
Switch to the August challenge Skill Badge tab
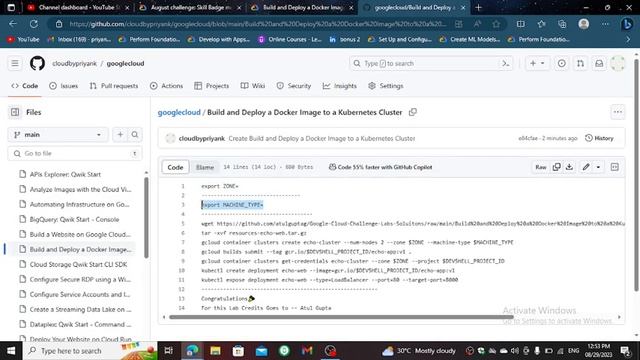[189, 7]
